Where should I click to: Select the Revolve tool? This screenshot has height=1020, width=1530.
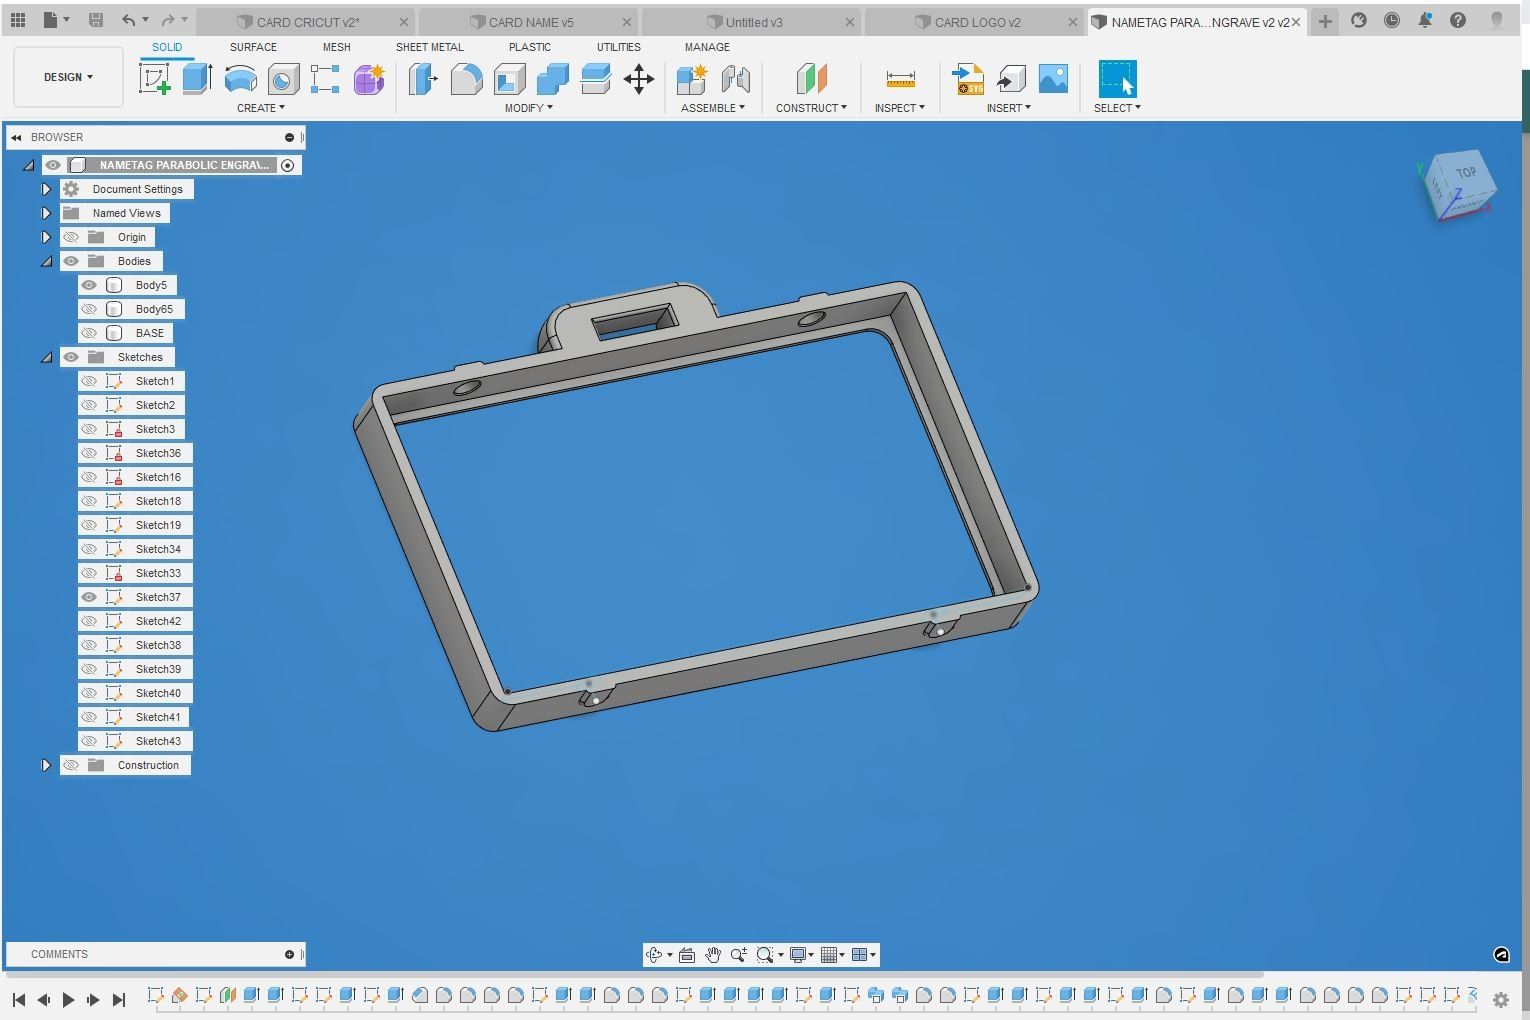240,79
